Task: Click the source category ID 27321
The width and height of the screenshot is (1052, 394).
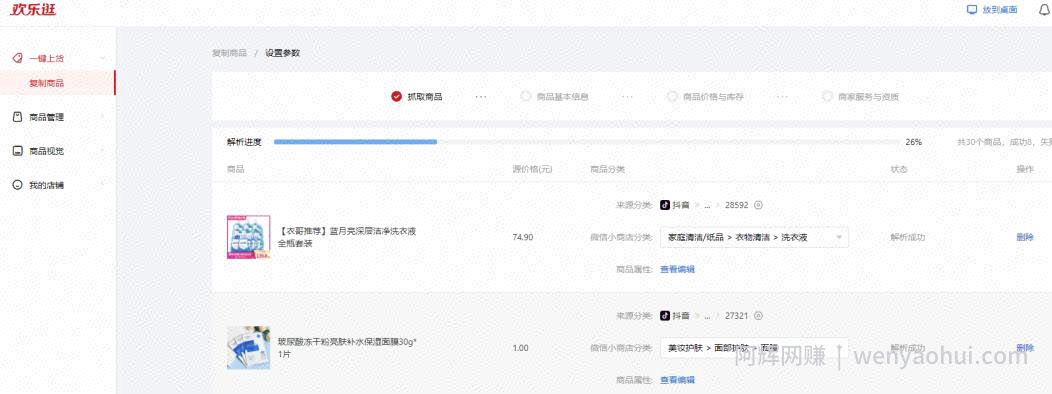Action: tap(737, 315)
